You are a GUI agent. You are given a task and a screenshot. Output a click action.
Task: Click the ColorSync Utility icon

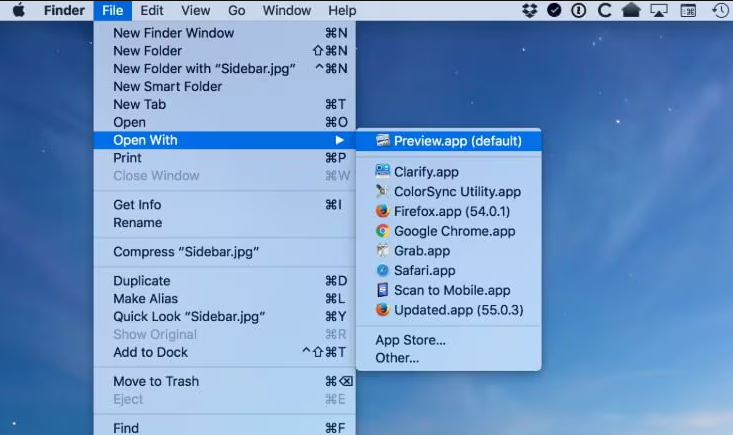pos(382,191)
